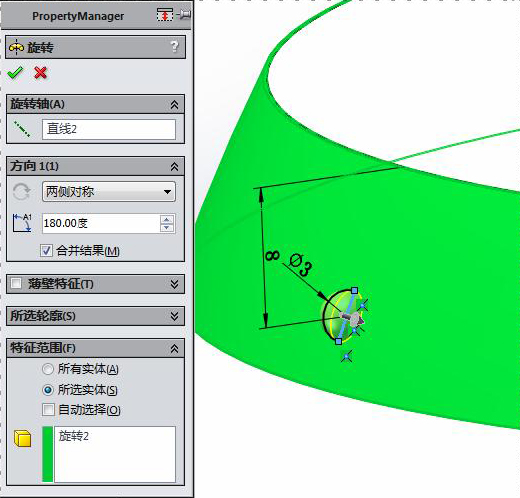Open help for the 旋转 feature

pos(174,46)
